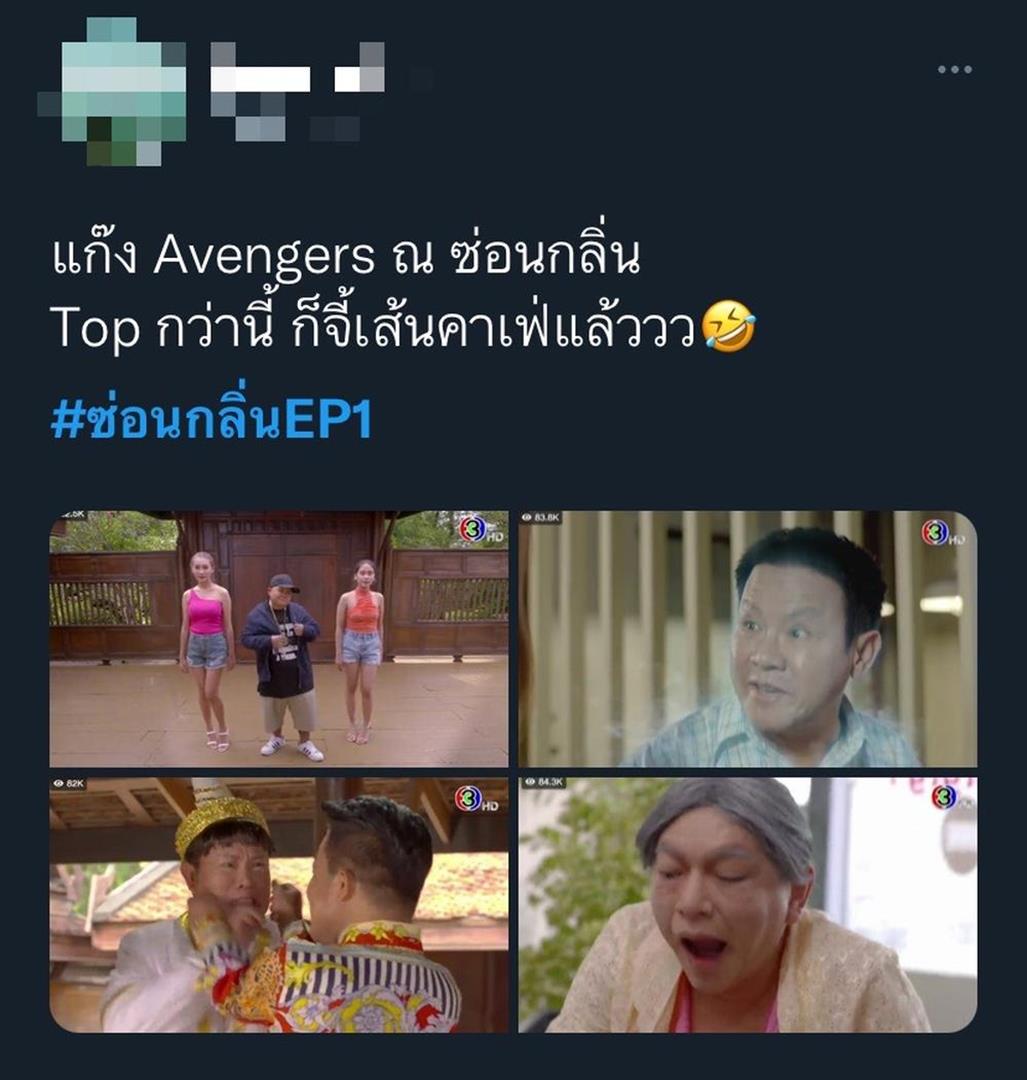Click the 83.8K eye view counter
This screenshot has width=1027, height=1080.
coord(541,517)
